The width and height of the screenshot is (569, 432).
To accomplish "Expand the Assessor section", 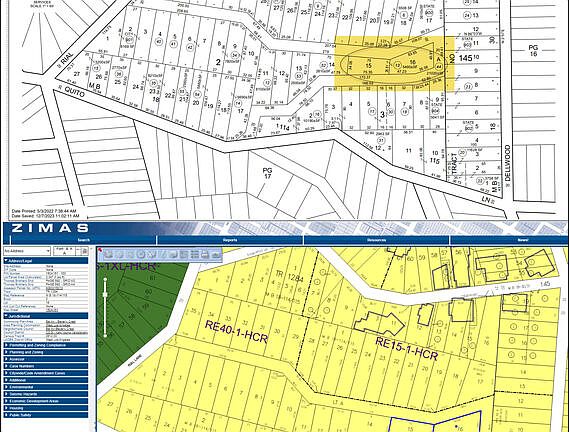I will pyautogui.click(x=46, y=359).
